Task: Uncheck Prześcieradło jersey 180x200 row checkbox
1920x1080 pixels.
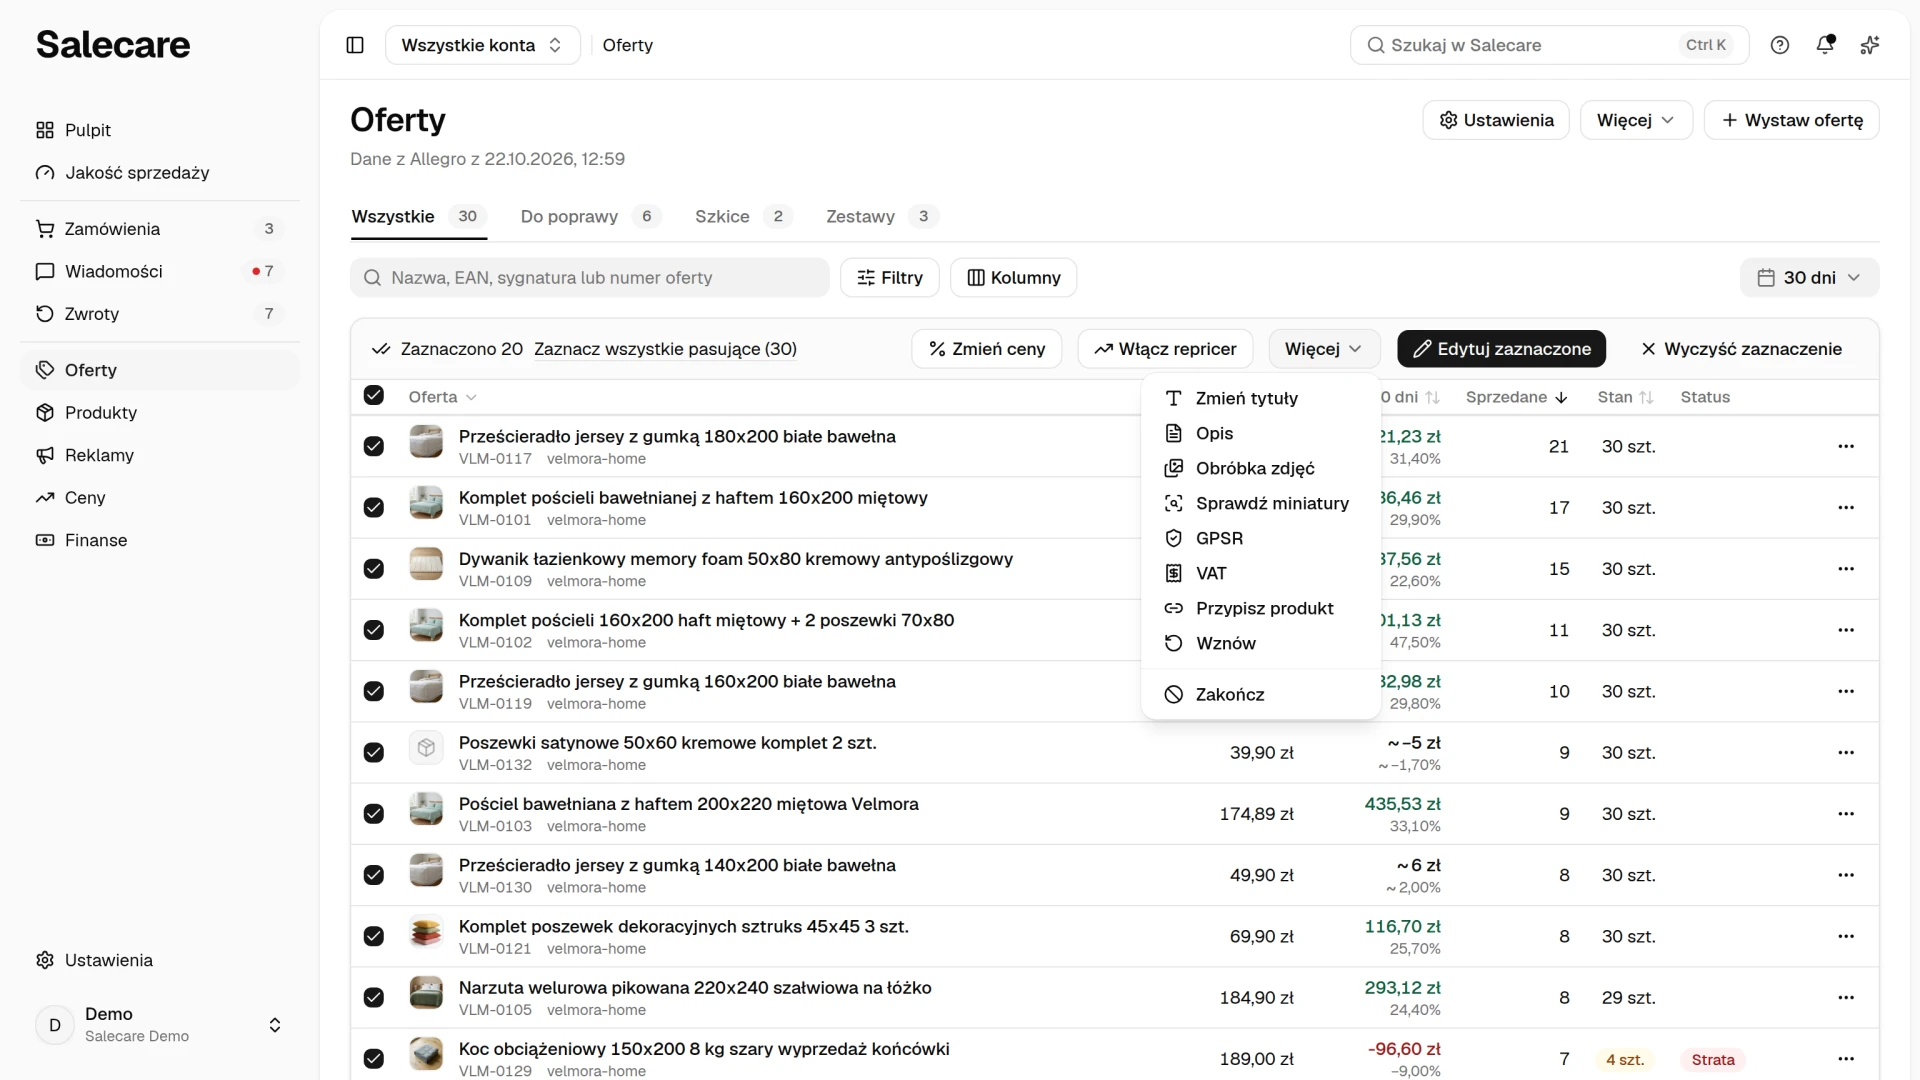Action: [374, 446]
